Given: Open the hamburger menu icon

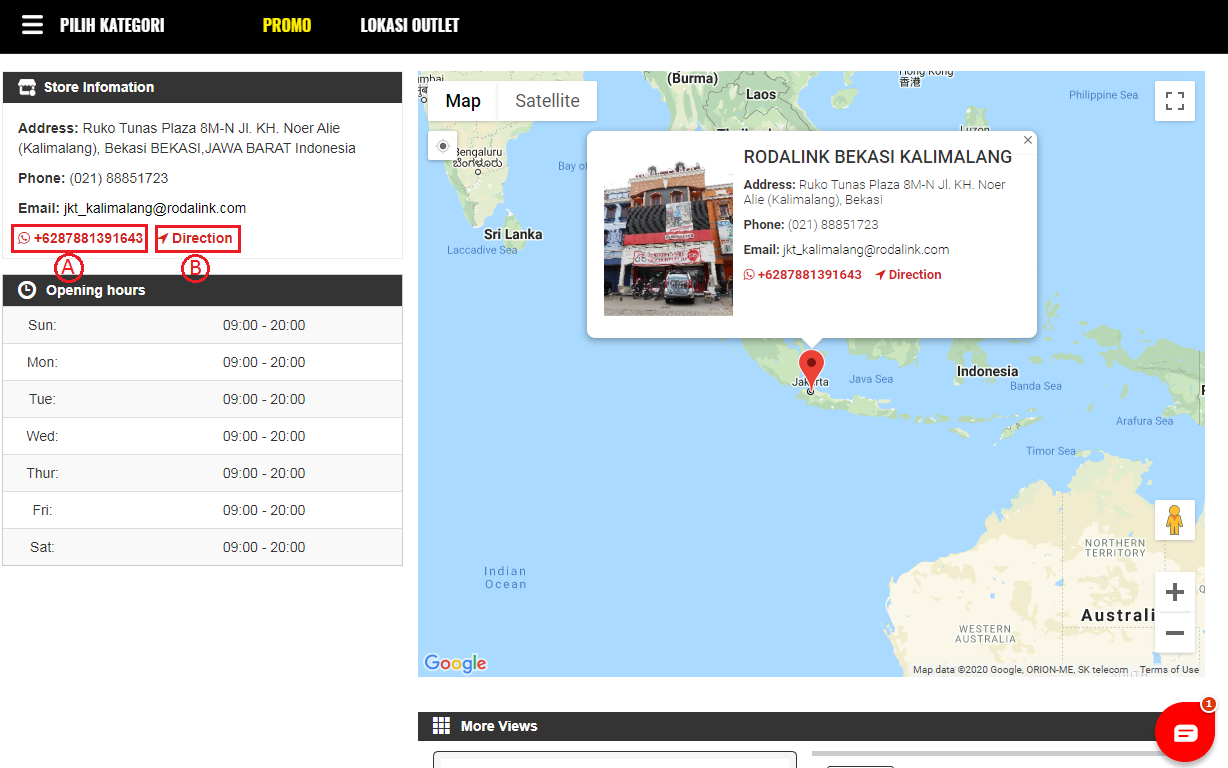Looking at the screenshot, I should click(x=32, y=25).
